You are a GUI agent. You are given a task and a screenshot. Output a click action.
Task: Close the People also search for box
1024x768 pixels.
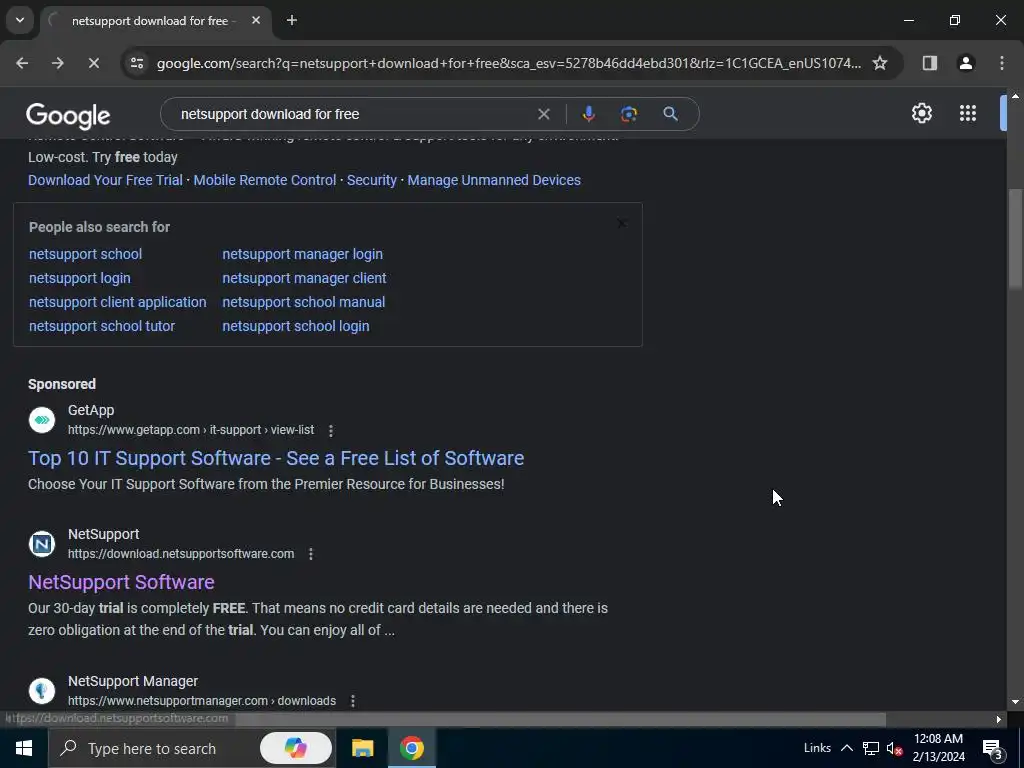coord(622,224)
